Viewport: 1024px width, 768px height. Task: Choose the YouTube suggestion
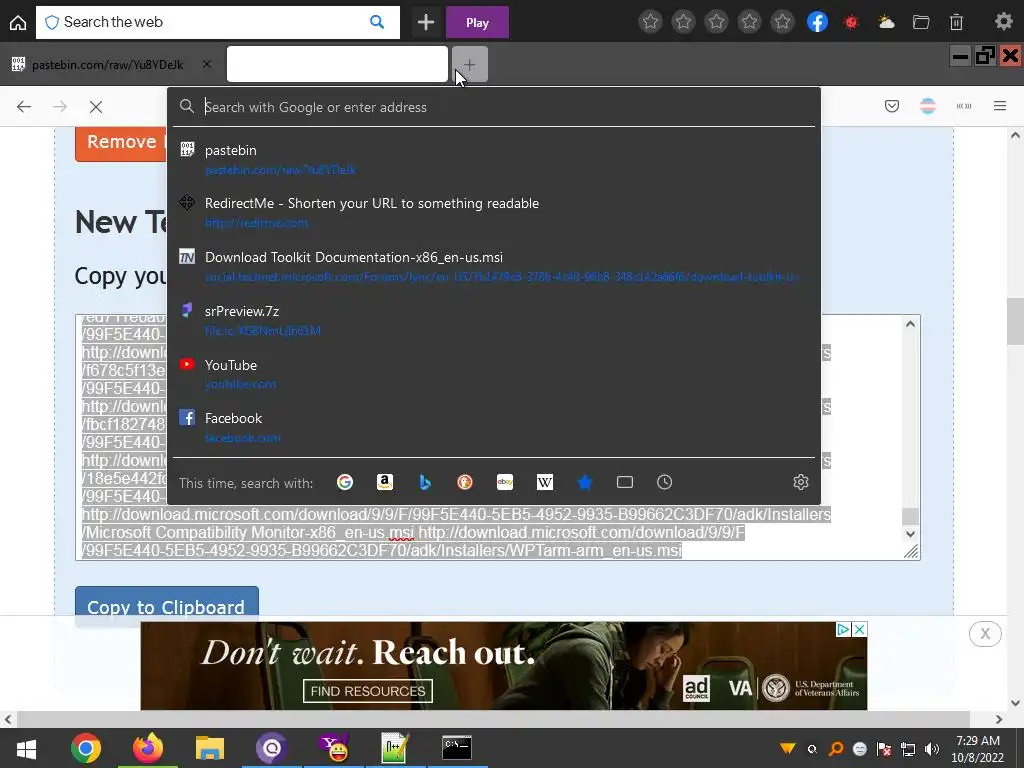click(x=494, y=374)
